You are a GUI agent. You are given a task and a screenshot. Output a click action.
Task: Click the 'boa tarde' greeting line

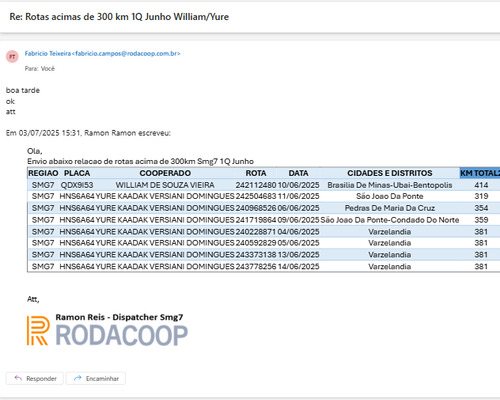[23, 90]
